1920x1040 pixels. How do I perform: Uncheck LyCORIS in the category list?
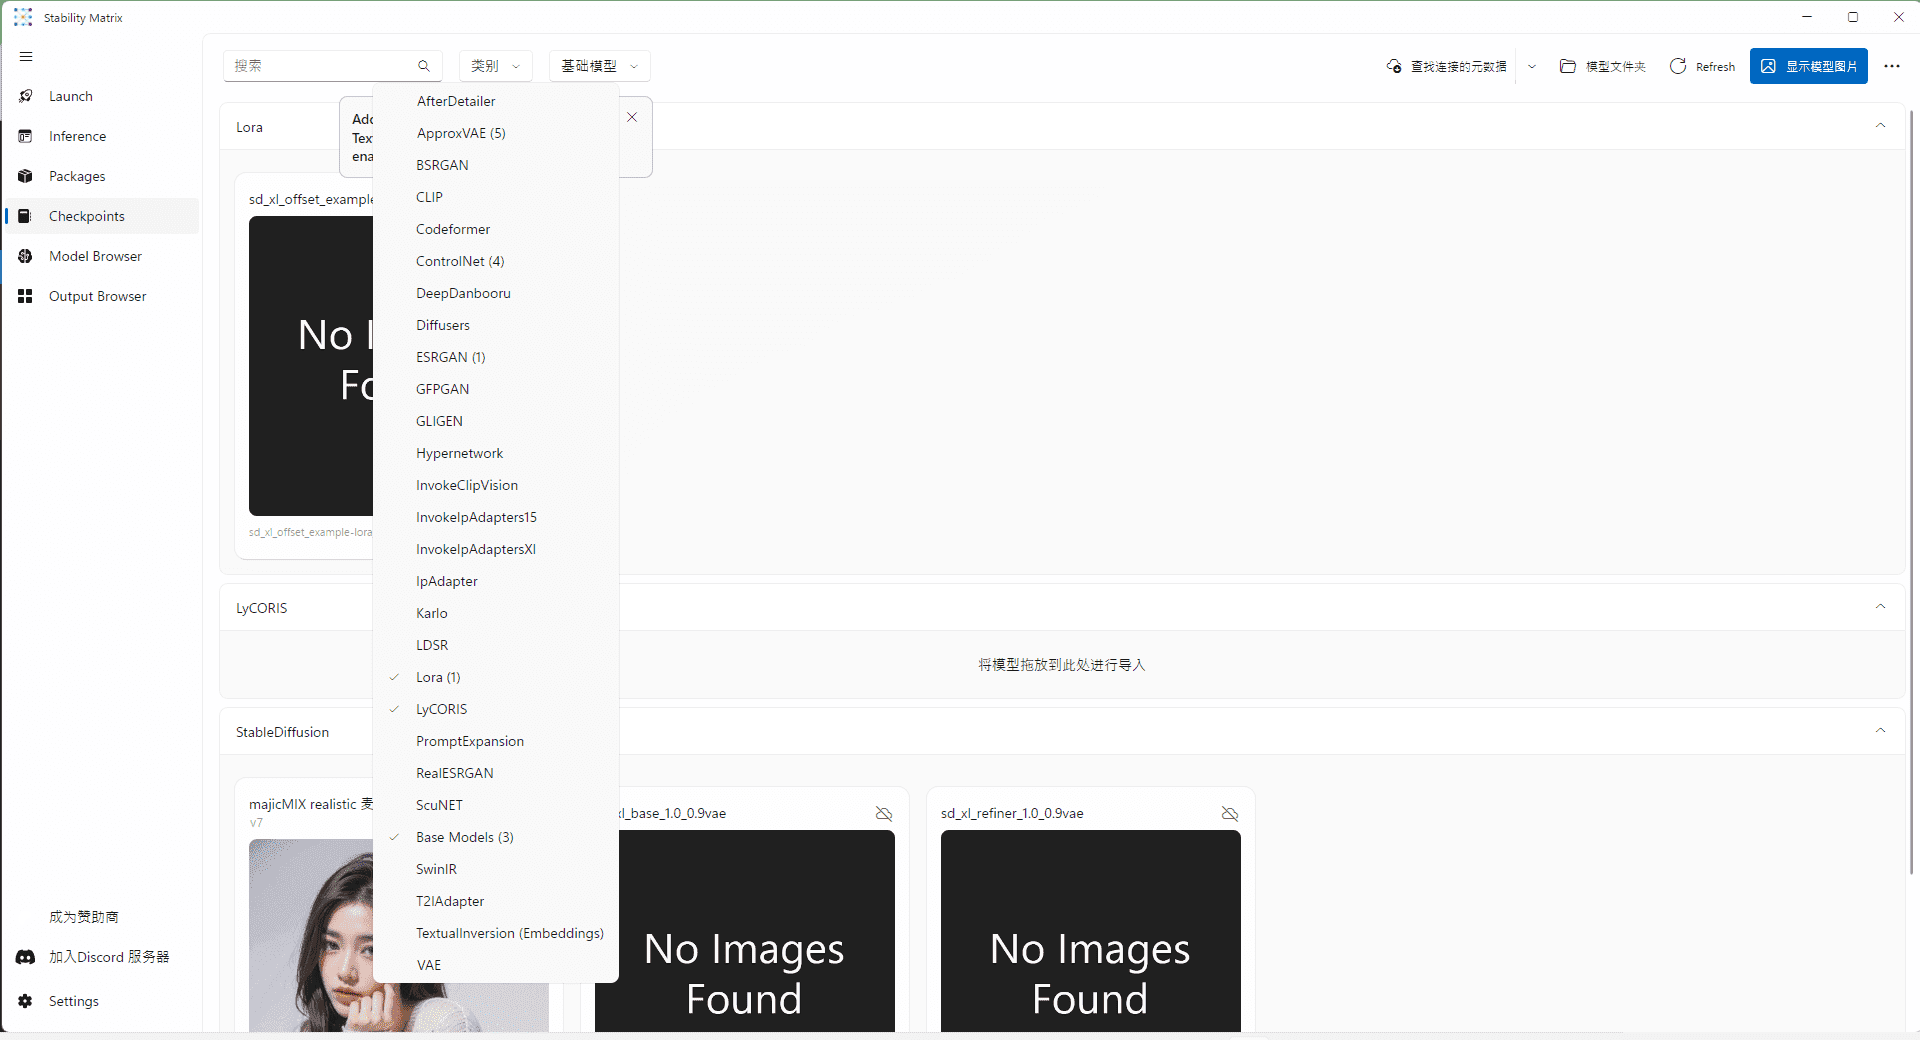[x=496, y=709]
